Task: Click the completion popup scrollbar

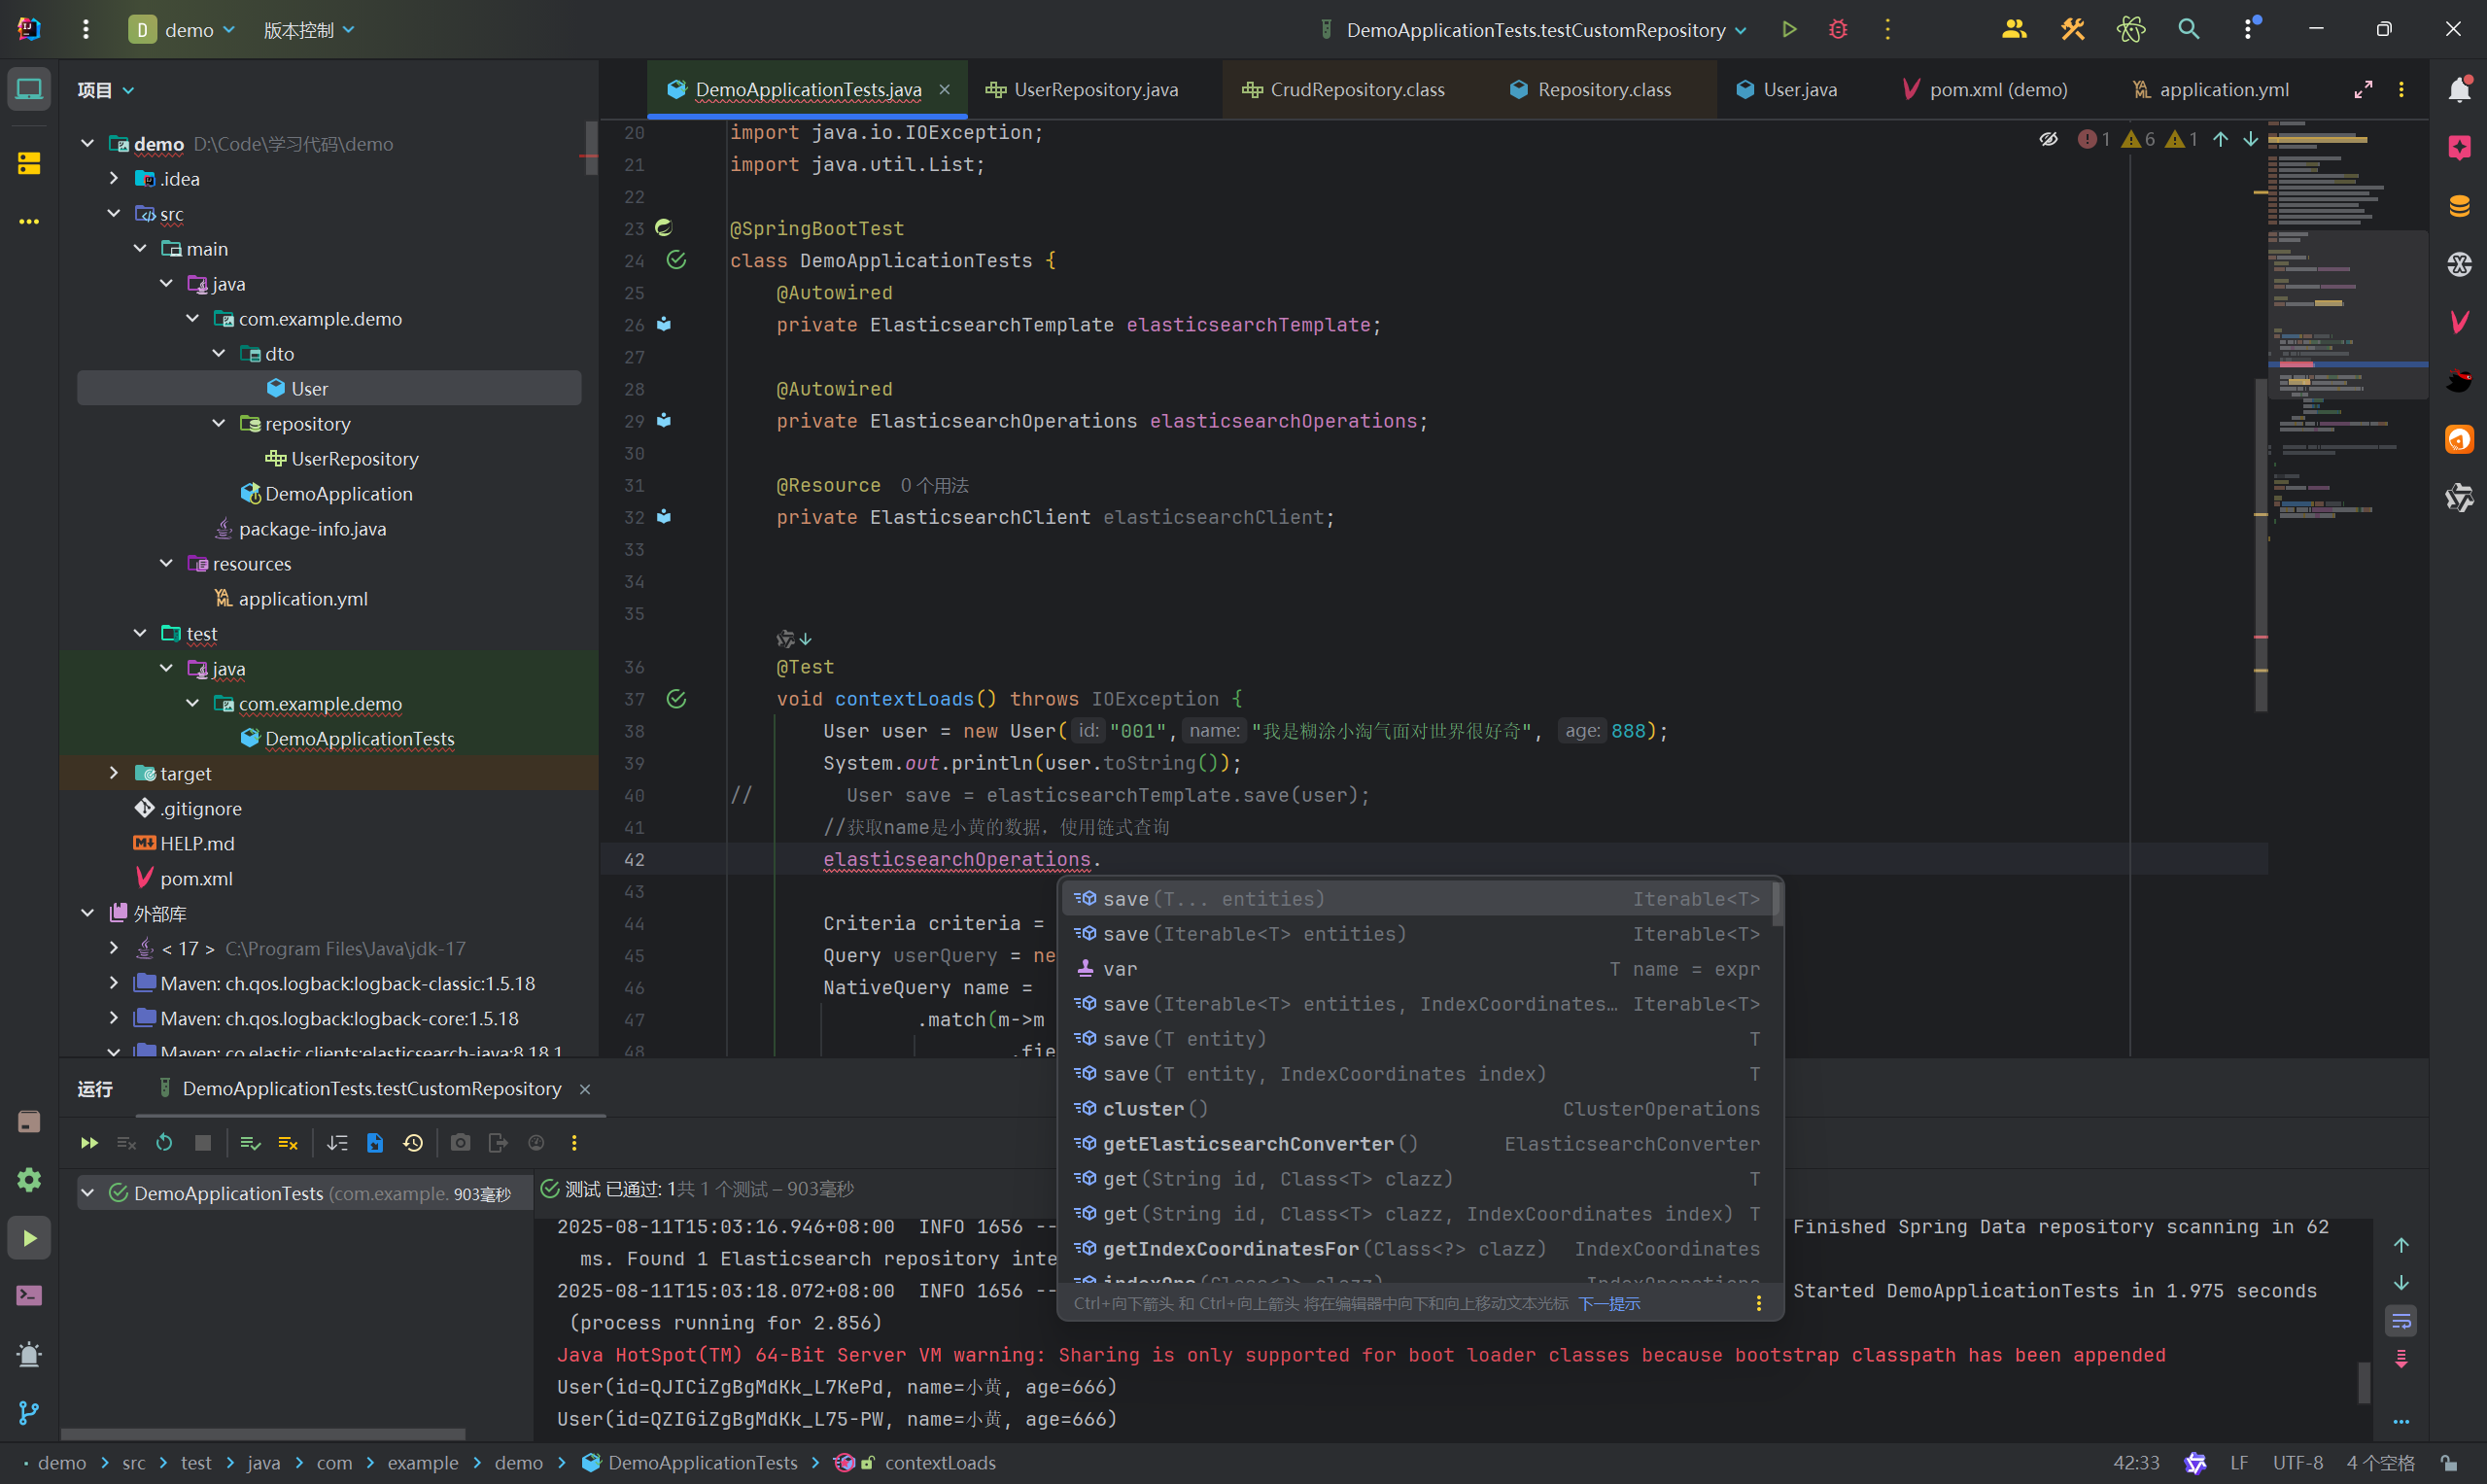Action: coord(1776,903)
